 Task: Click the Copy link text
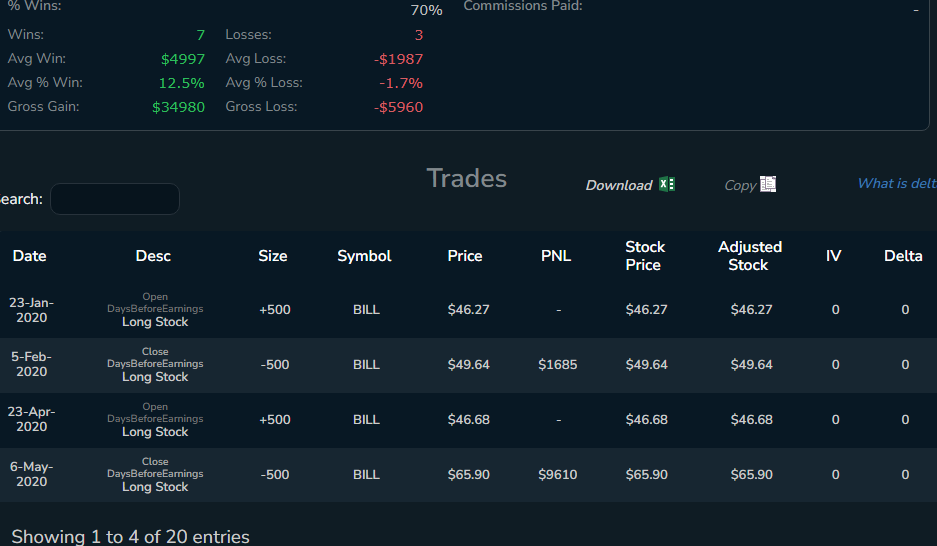click(740, 185)
